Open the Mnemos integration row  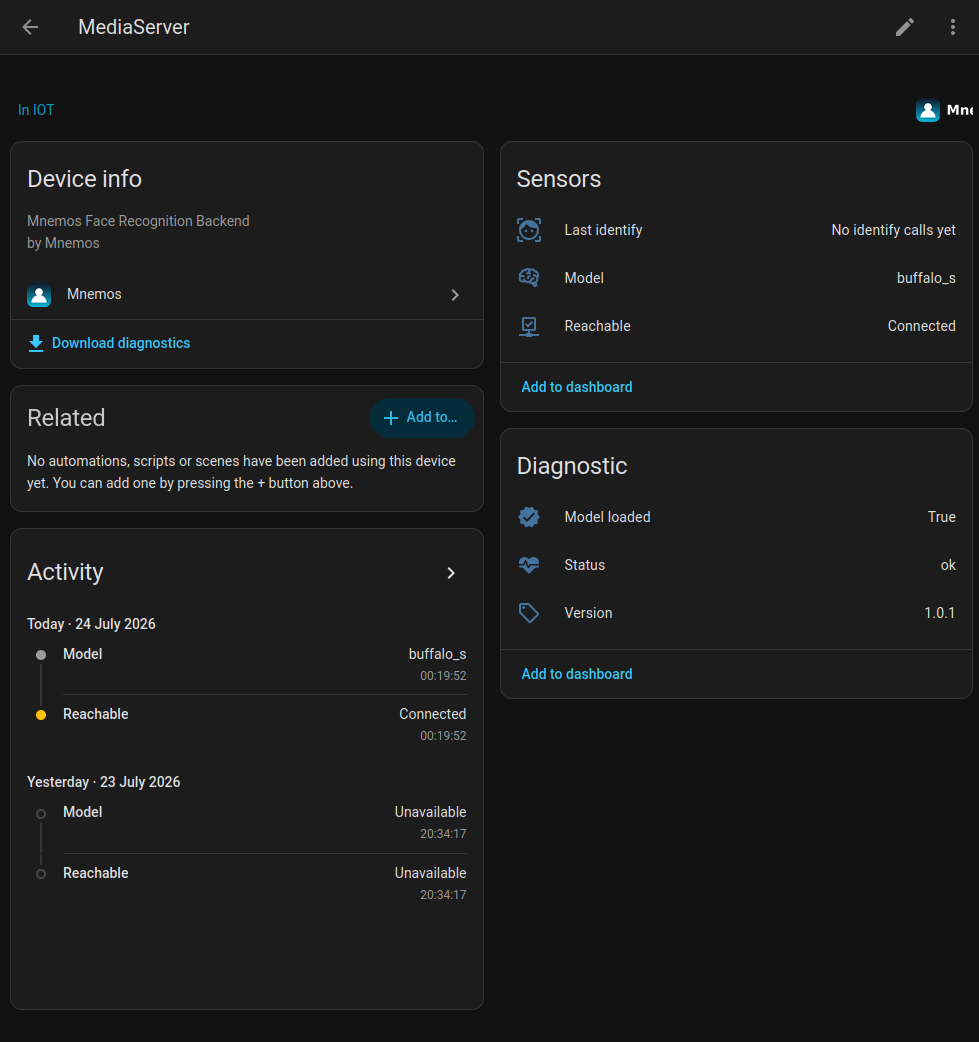[247, 294]
